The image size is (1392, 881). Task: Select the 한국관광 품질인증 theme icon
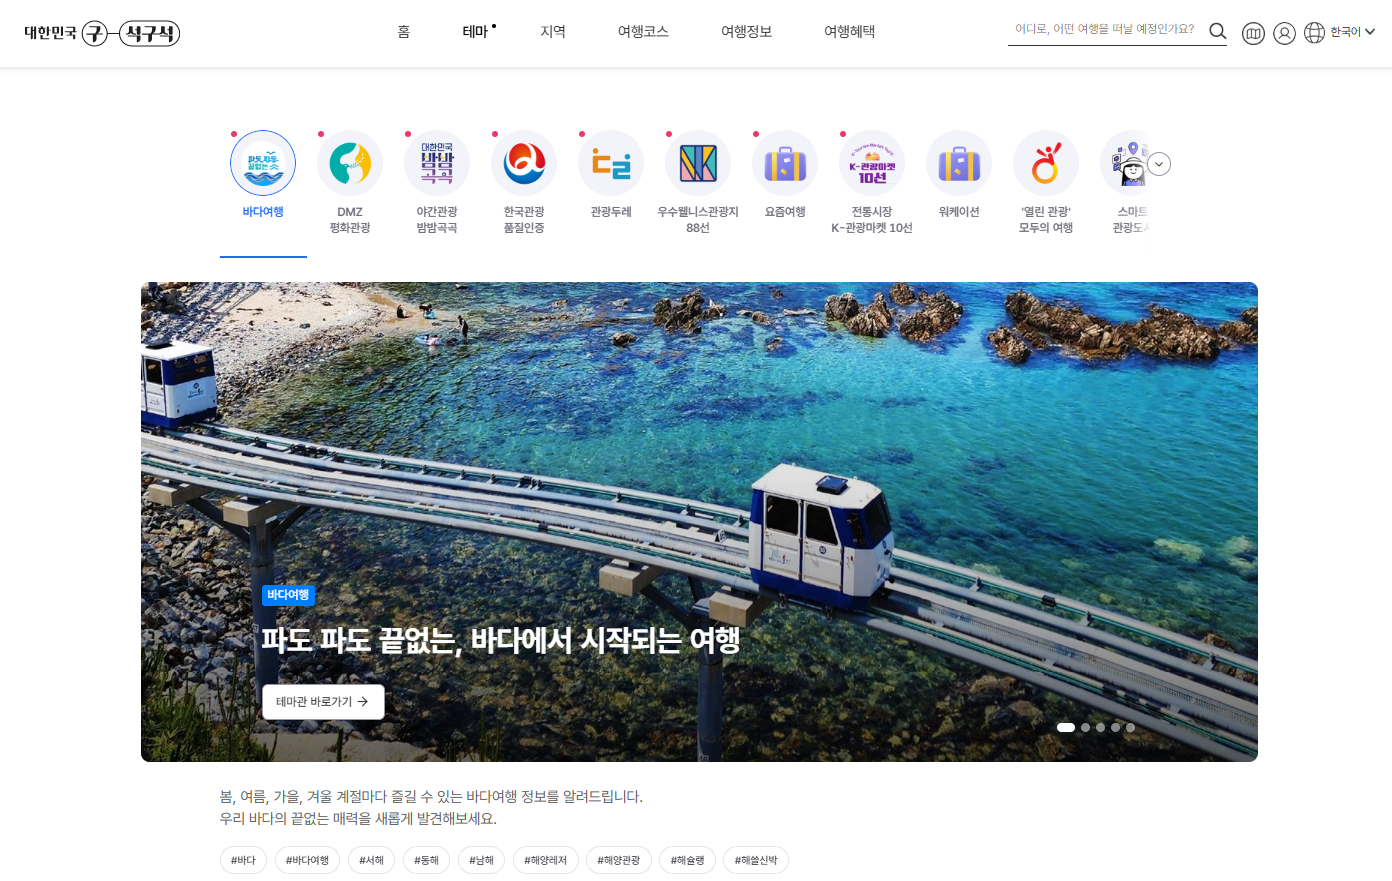tap(524, 163)
